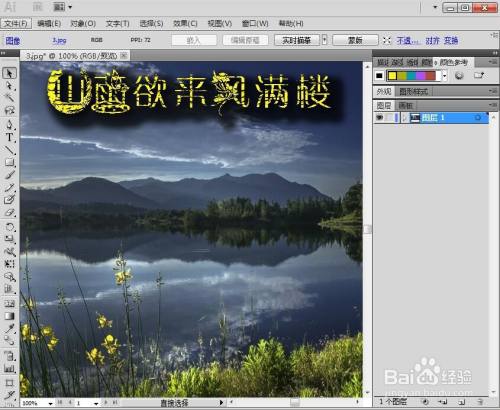The image size is (500, 410).
Task: Open 变换 link in control bar
Action: pos(451,41)
